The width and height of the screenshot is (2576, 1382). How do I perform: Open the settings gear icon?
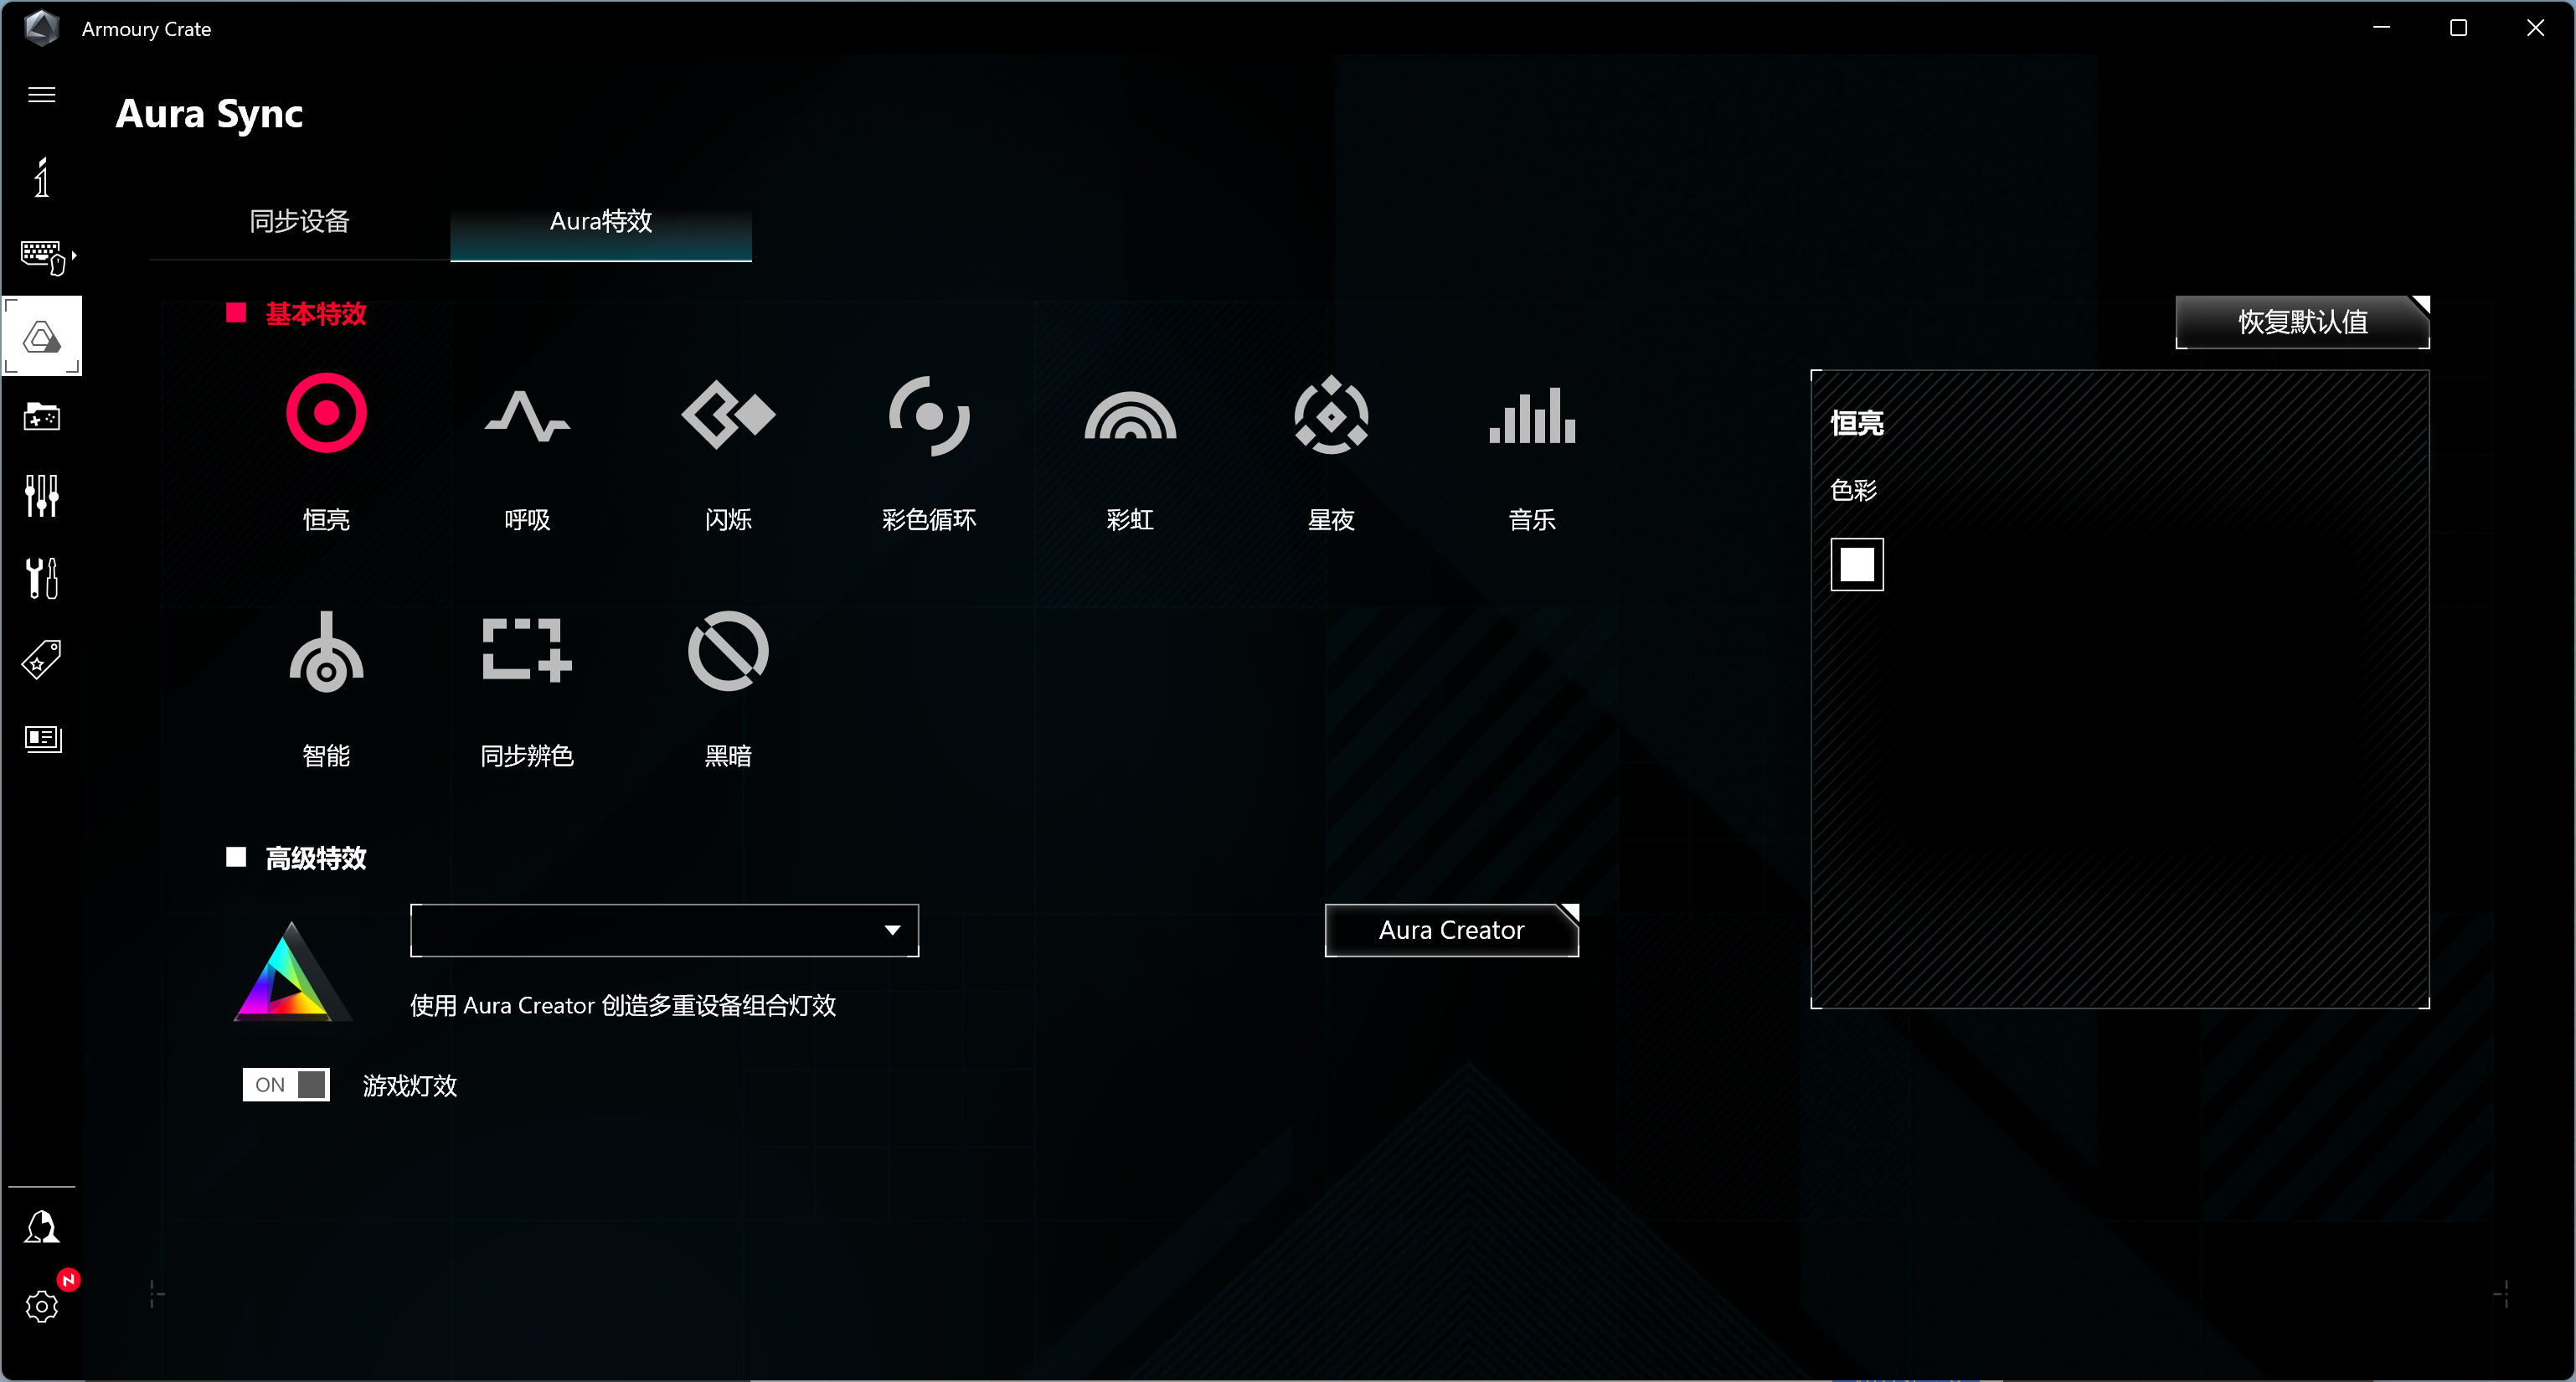[x=41, y=1306]
